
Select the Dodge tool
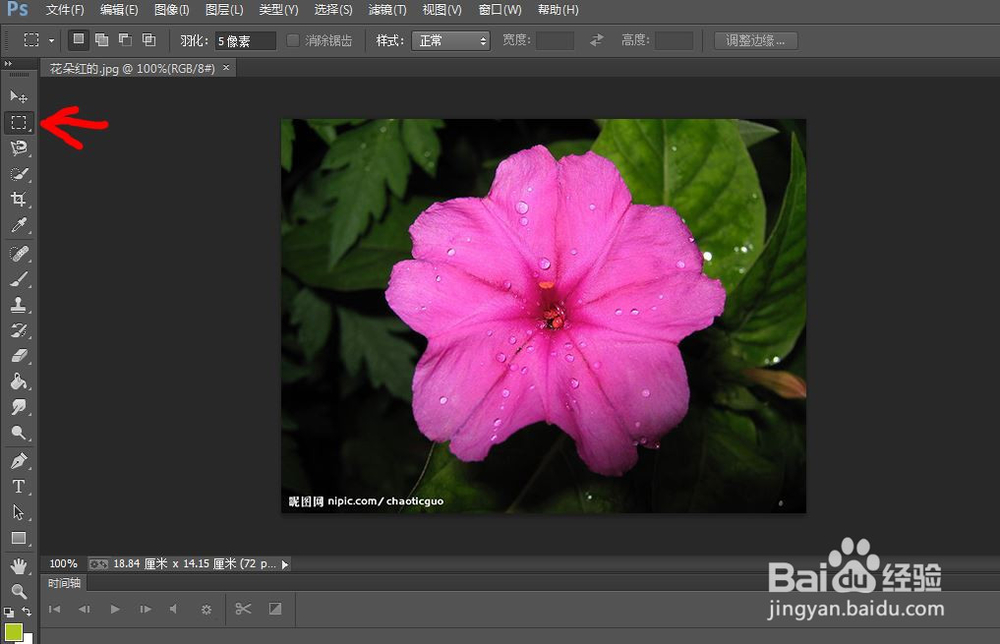pos(18,433)
